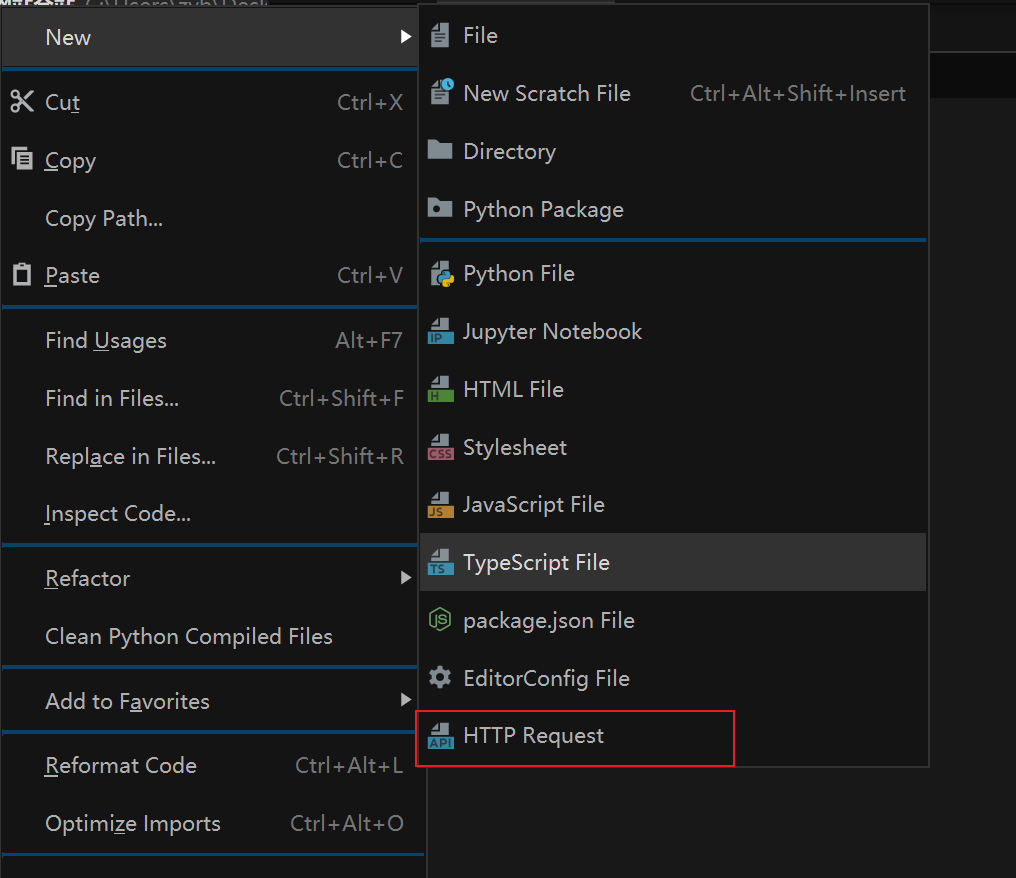The height and width of the screenshot is (878, 1016).
Task: Click the Jupyter Notebook IP icon
Action: coord(441,331)
